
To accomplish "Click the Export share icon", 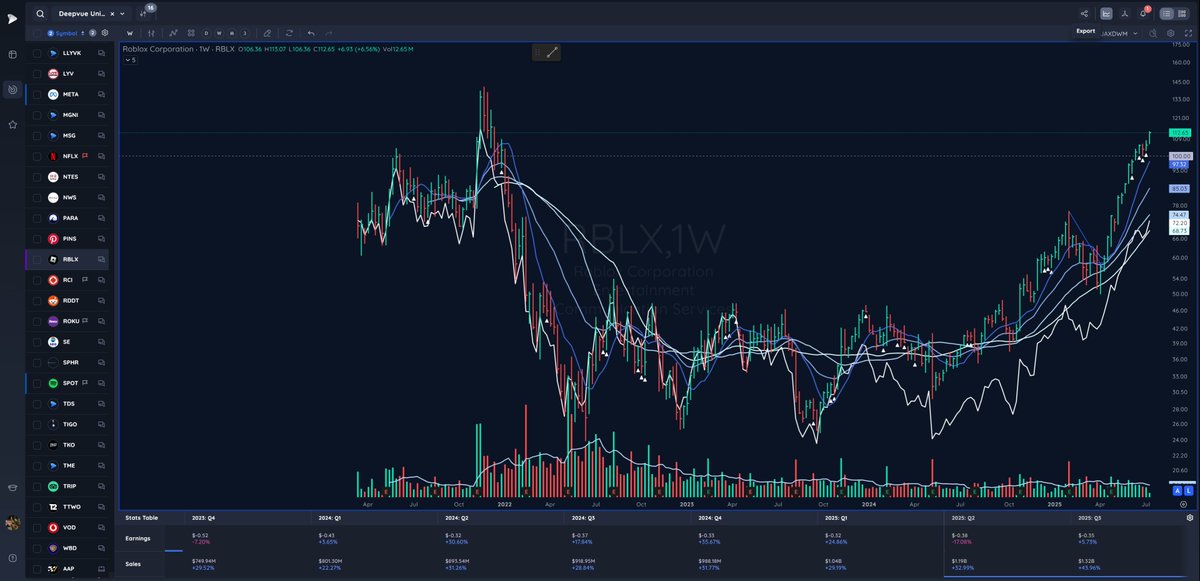I will [x=1085, y=14].
